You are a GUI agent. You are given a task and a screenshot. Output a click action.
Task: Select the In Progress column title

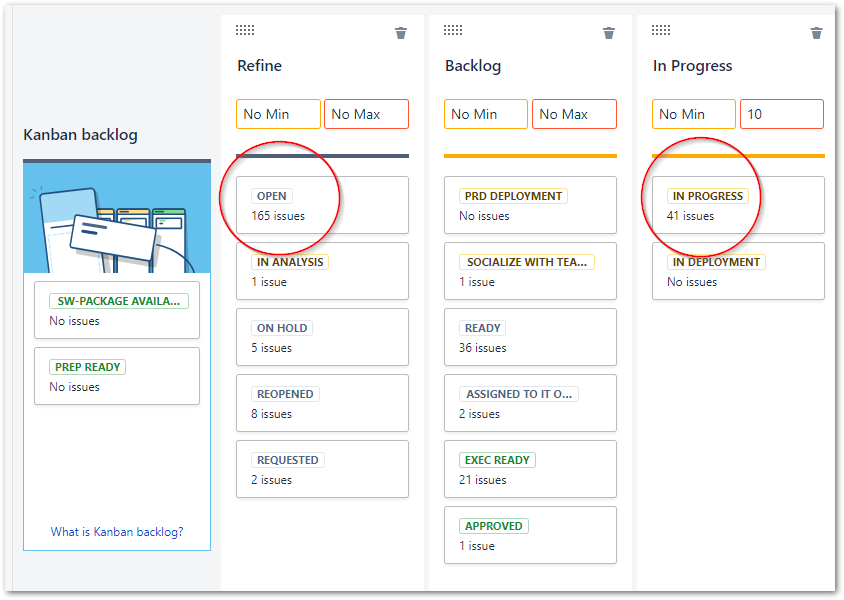click(x=693, y=66)
